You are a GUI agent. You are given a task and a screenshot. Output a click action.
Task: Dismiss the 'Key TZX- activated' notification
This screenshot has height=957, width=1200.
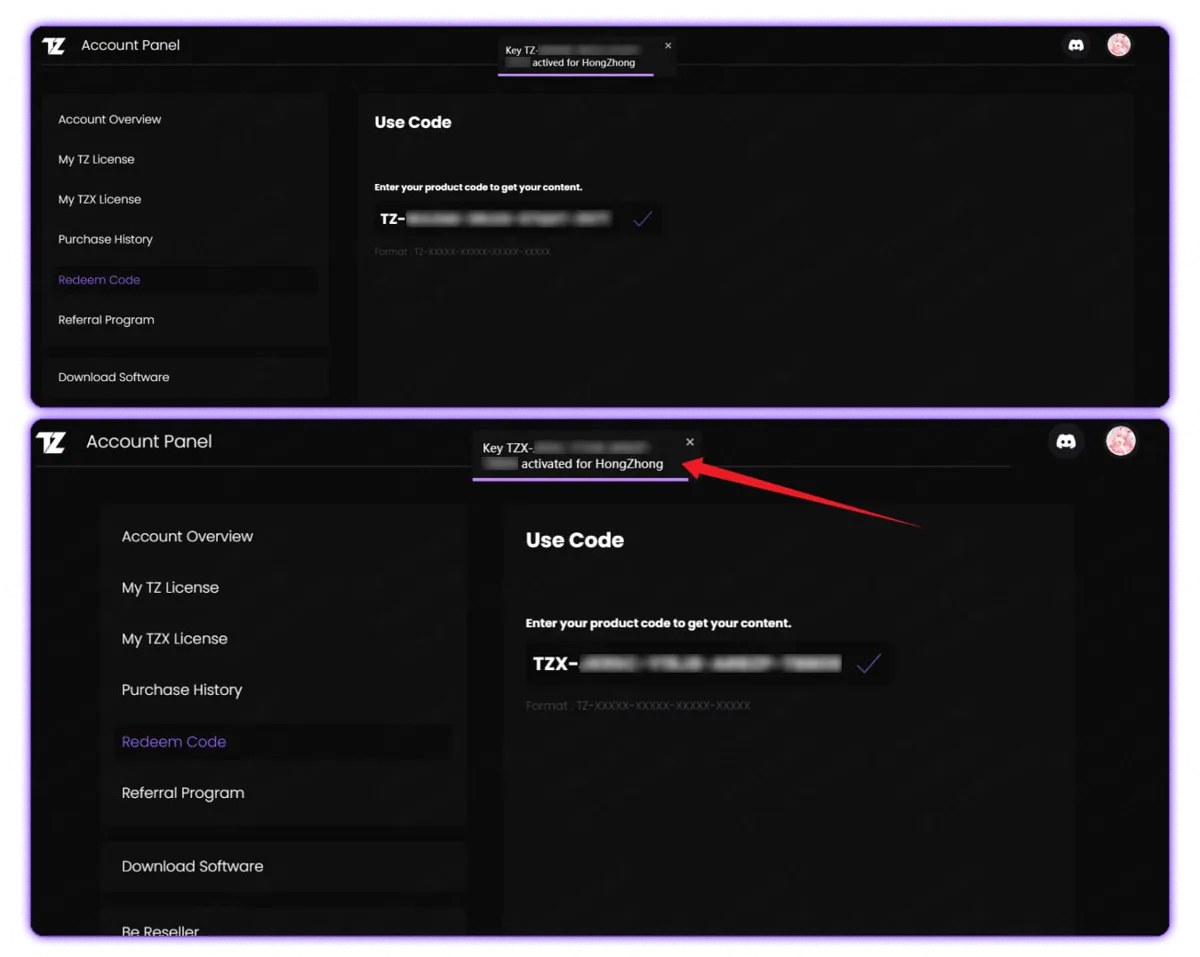point(690,442)
